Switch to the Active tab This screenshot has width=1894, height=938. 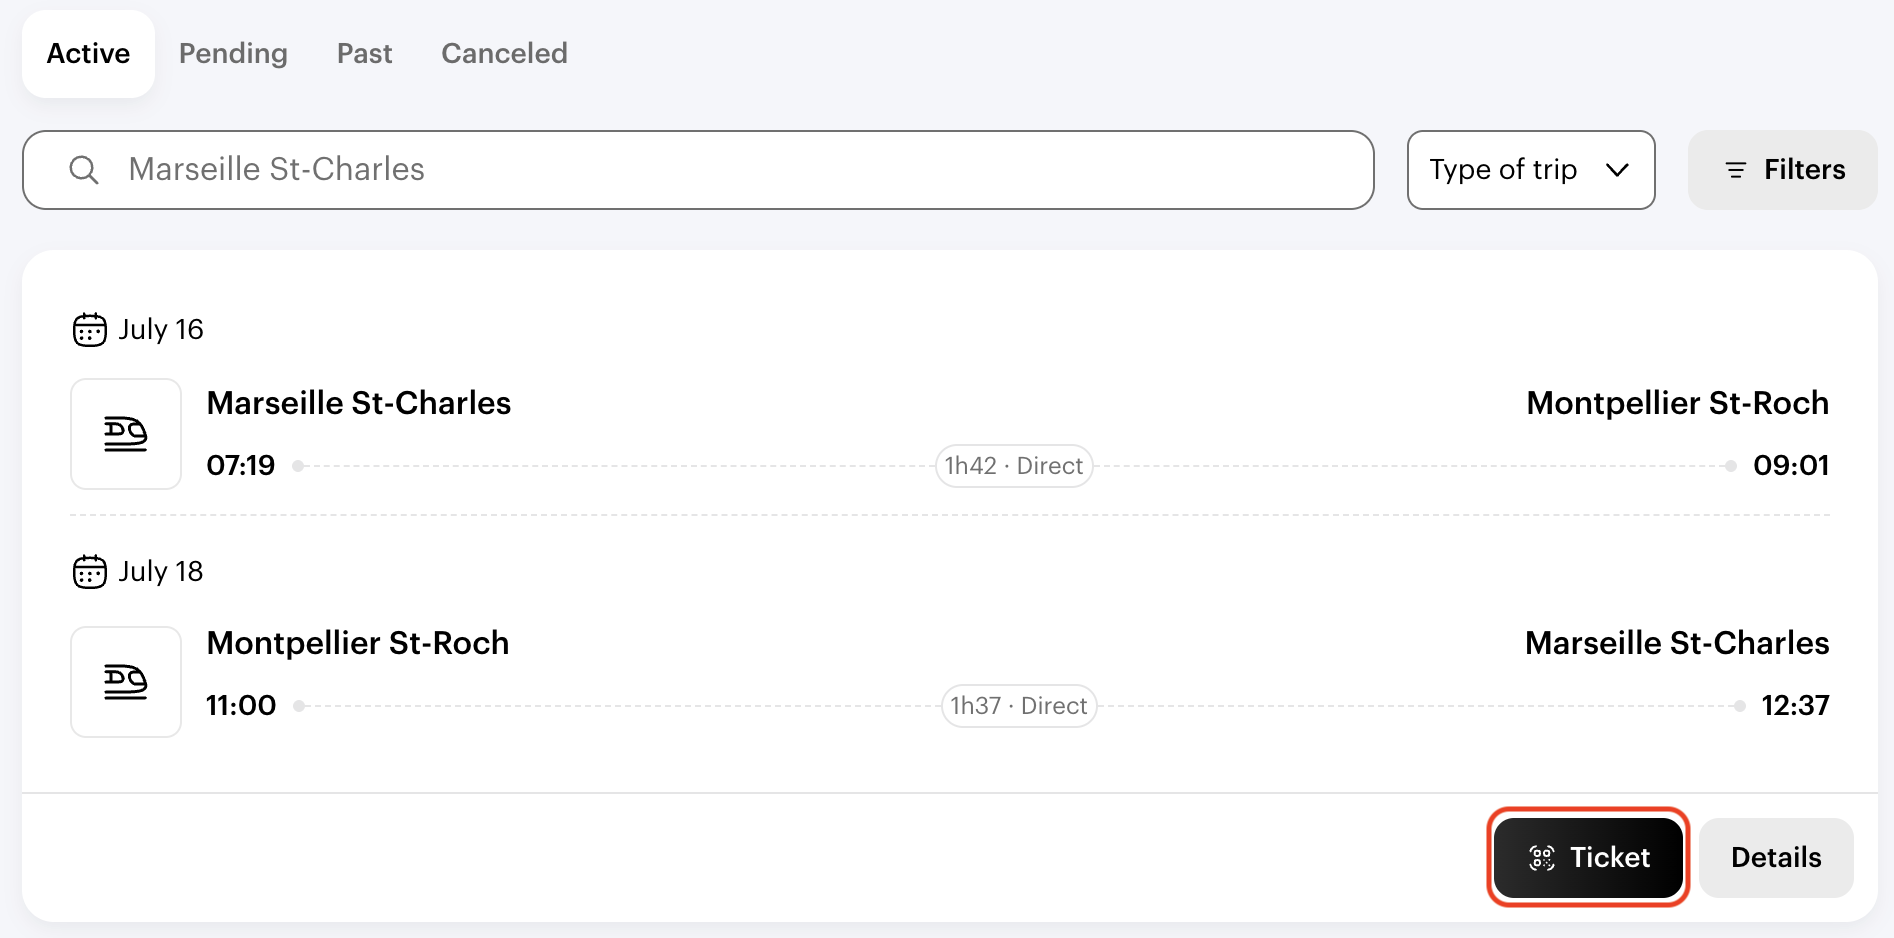point(88,54)
